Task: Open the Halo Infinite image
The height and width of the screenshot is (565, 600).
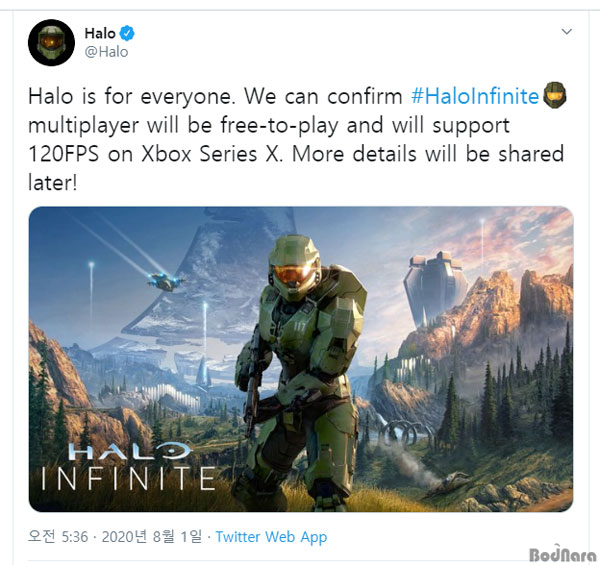Action: (301, 359)
